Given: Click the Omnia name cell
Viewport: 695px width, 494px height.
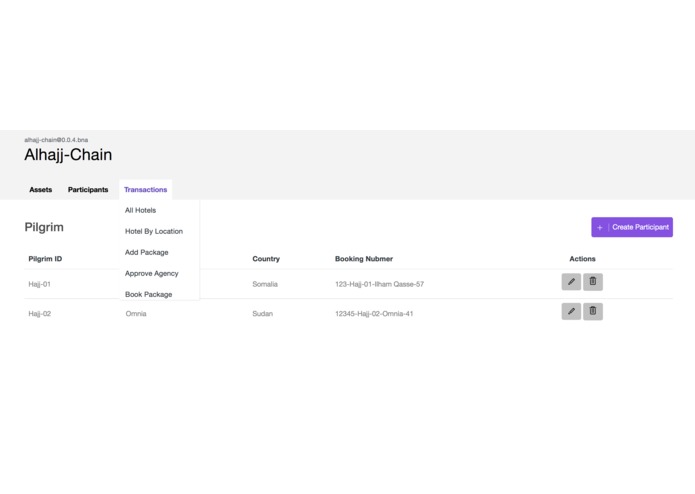Looking at the screenshot, I should tap(136, 314).
